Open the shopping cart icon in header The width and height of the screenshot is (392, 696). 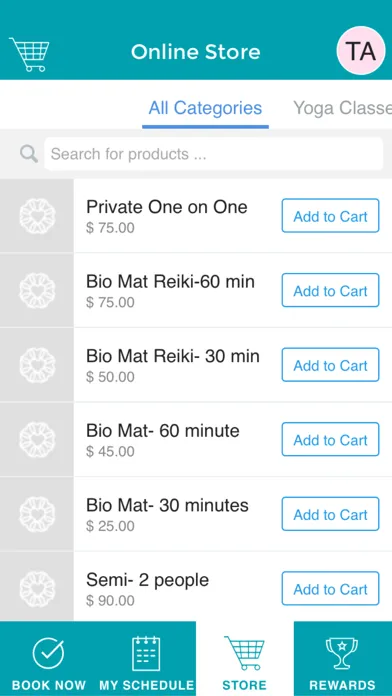click(x=29, y=54)
